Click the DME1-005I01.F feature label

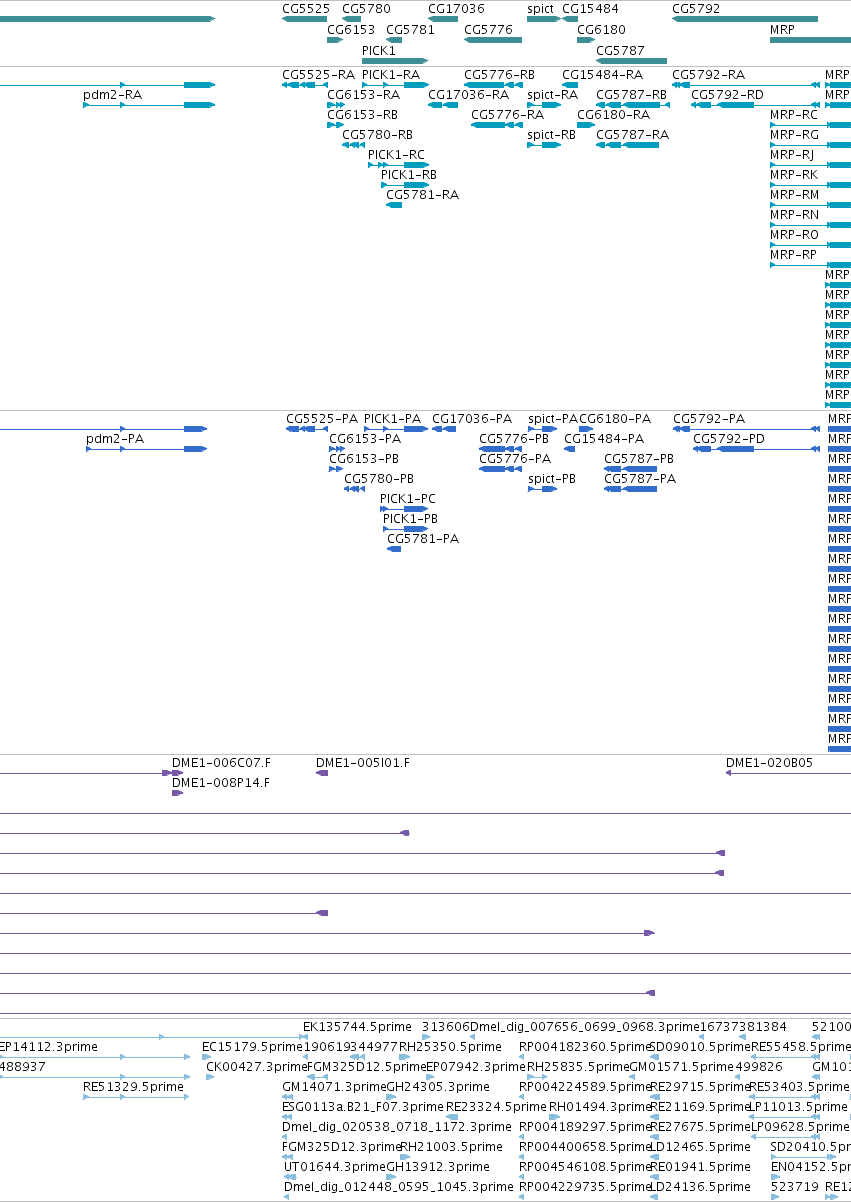click(x=363, y=763)
